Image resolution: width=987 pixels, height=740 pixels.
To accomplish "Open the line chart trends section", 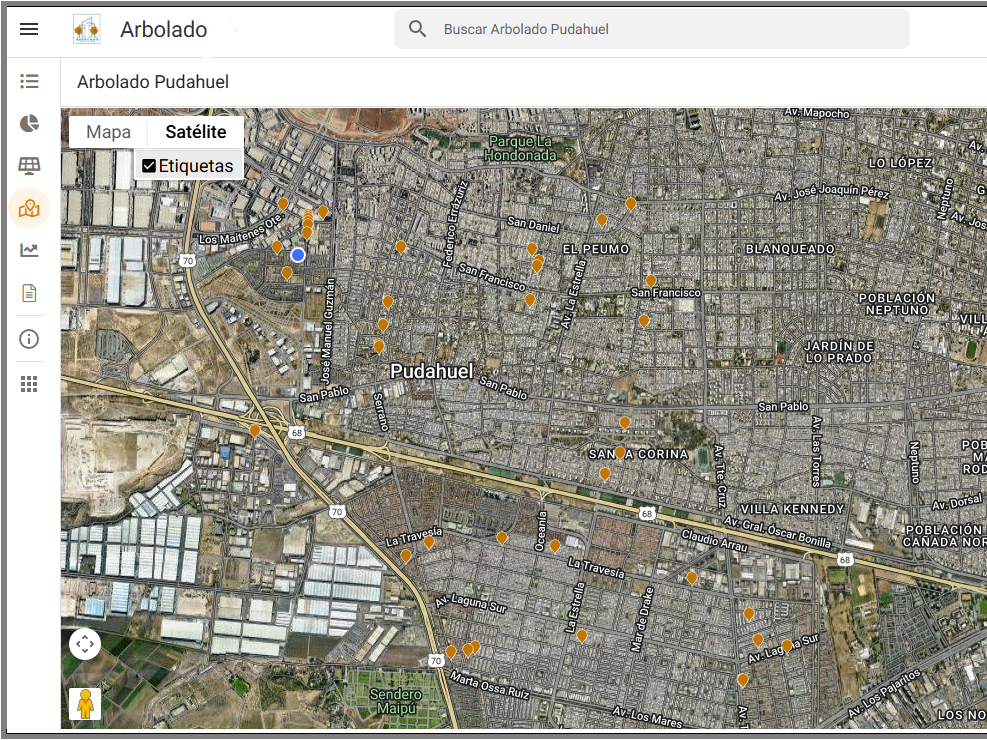I will pyautogui.click(x=29, y=250).
